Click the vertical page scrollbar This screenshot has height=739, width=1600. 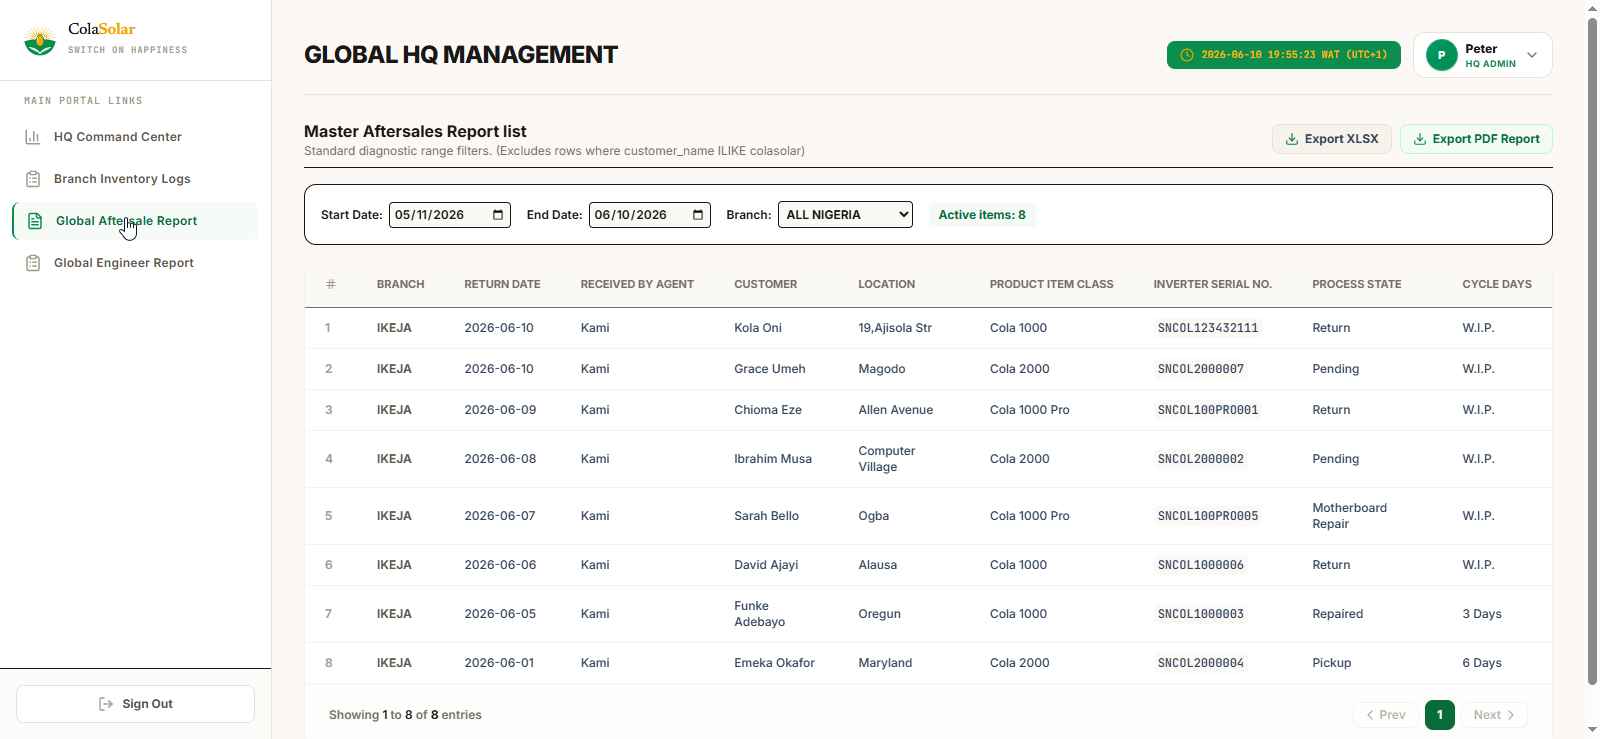(x=1592, y=350)
